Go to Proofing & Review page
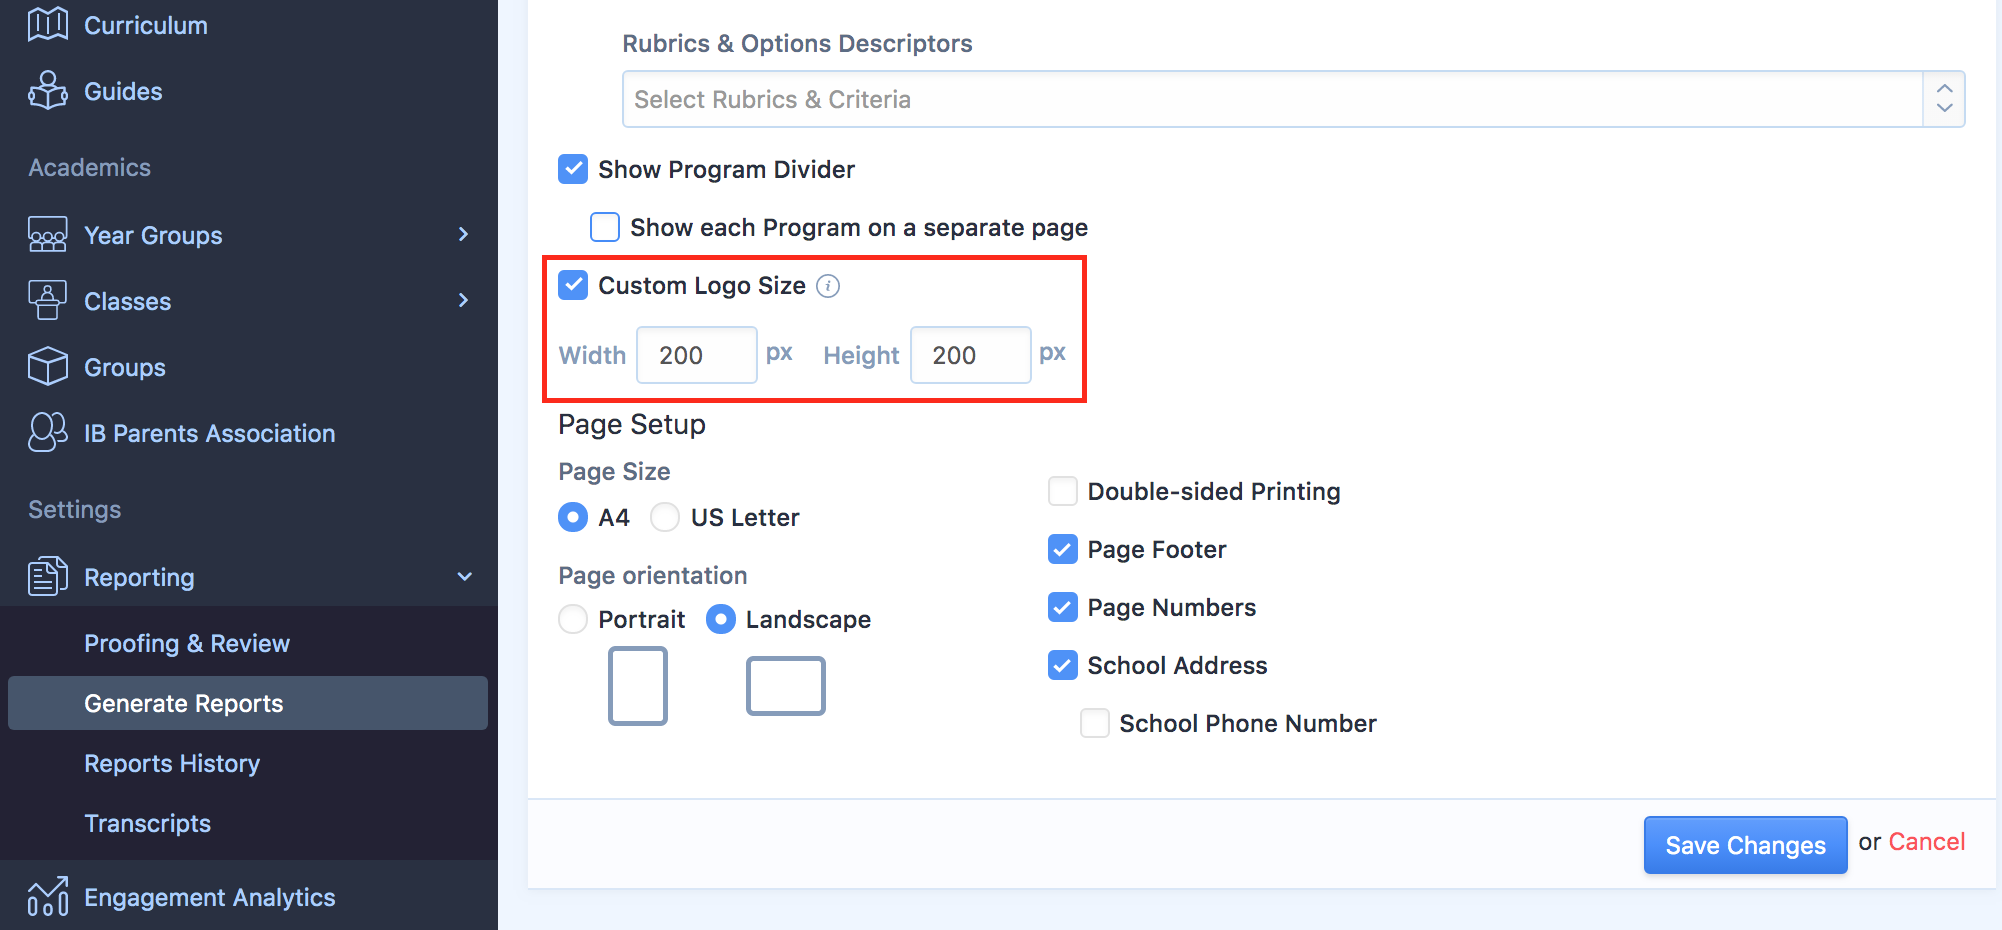Screen dimensions: 2002x930 pos(187,643)
